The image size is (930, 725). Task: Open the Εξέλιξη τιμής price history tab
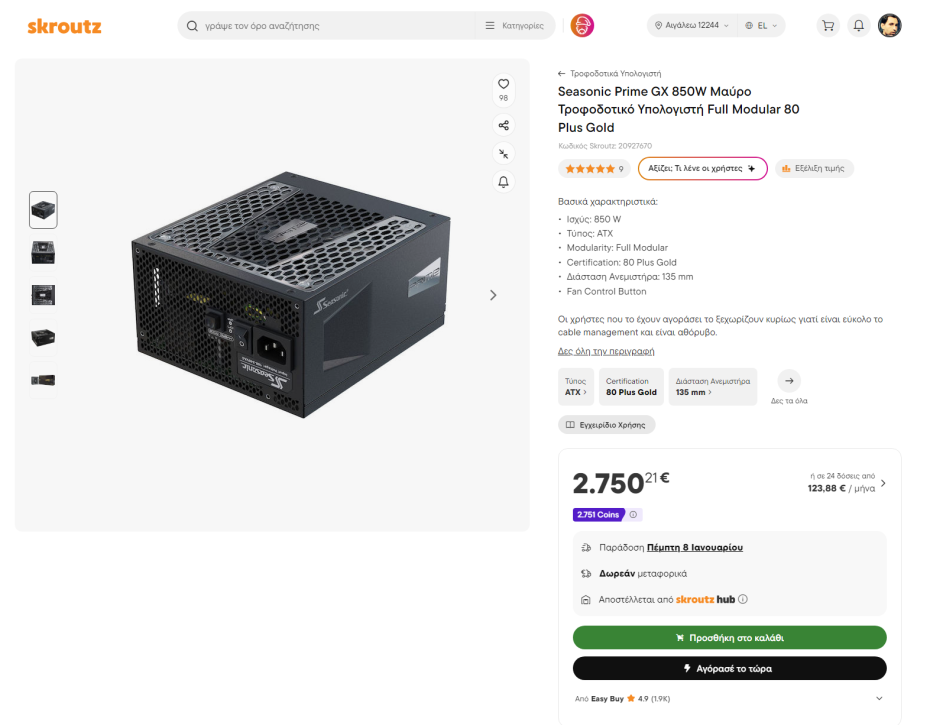[813, 168]
